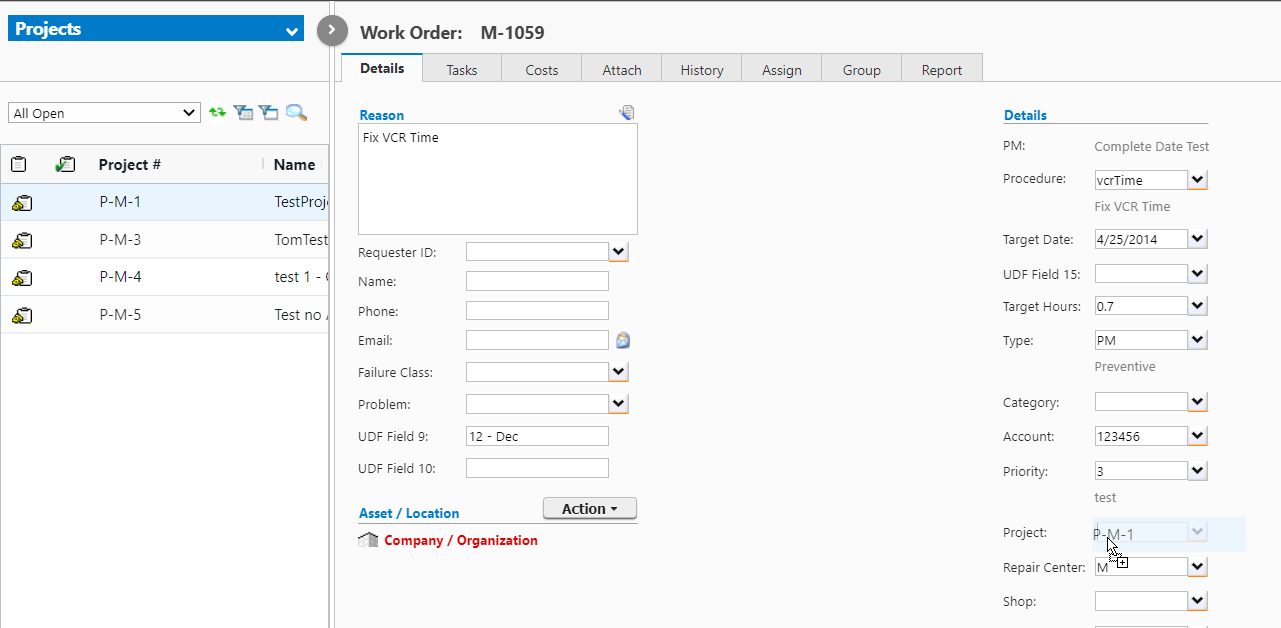Click in the Reason text area
Screen dimensions: 1281x628
497,179
